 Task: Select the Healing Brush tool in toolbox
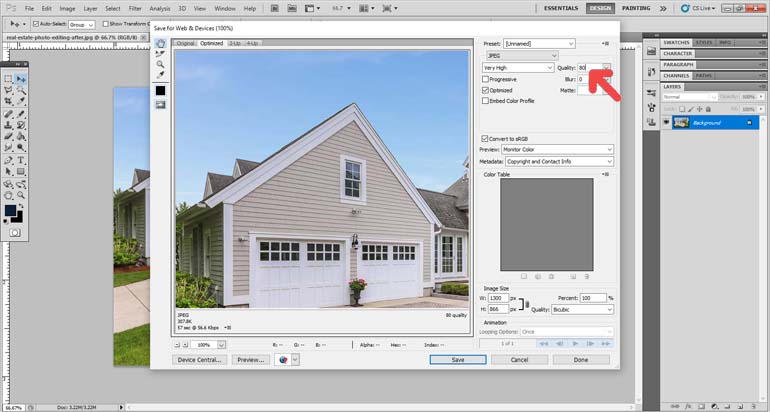8,114
